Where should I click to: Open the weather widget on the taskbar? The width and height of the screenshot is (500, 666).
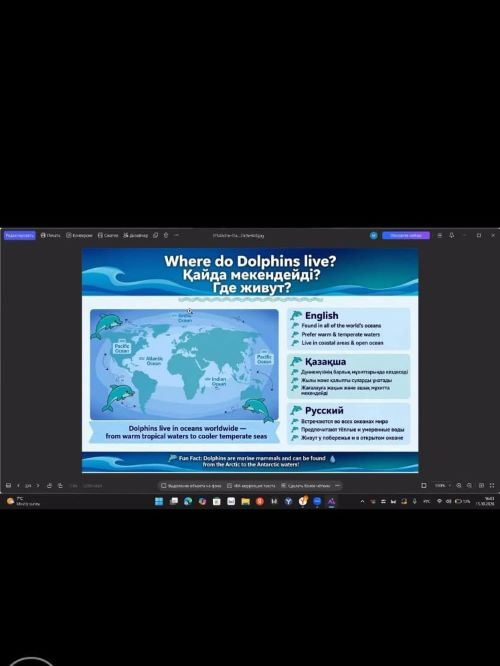pyautogui.click(x=23, y=502)
